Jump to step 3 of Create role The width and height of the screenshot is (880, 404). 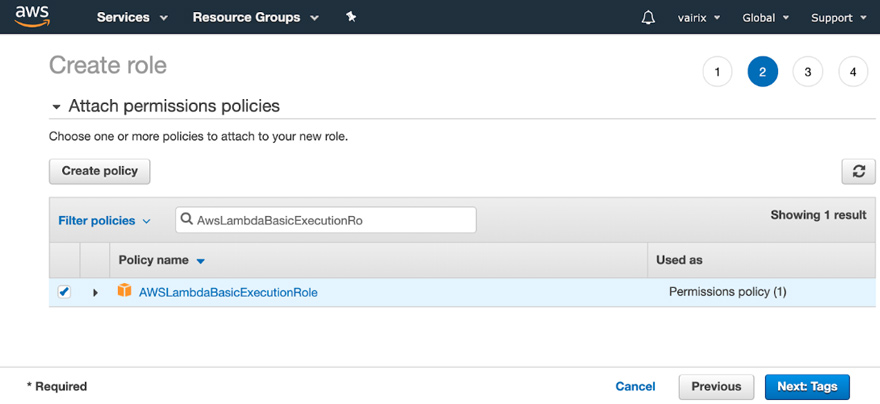coord(808,72)
